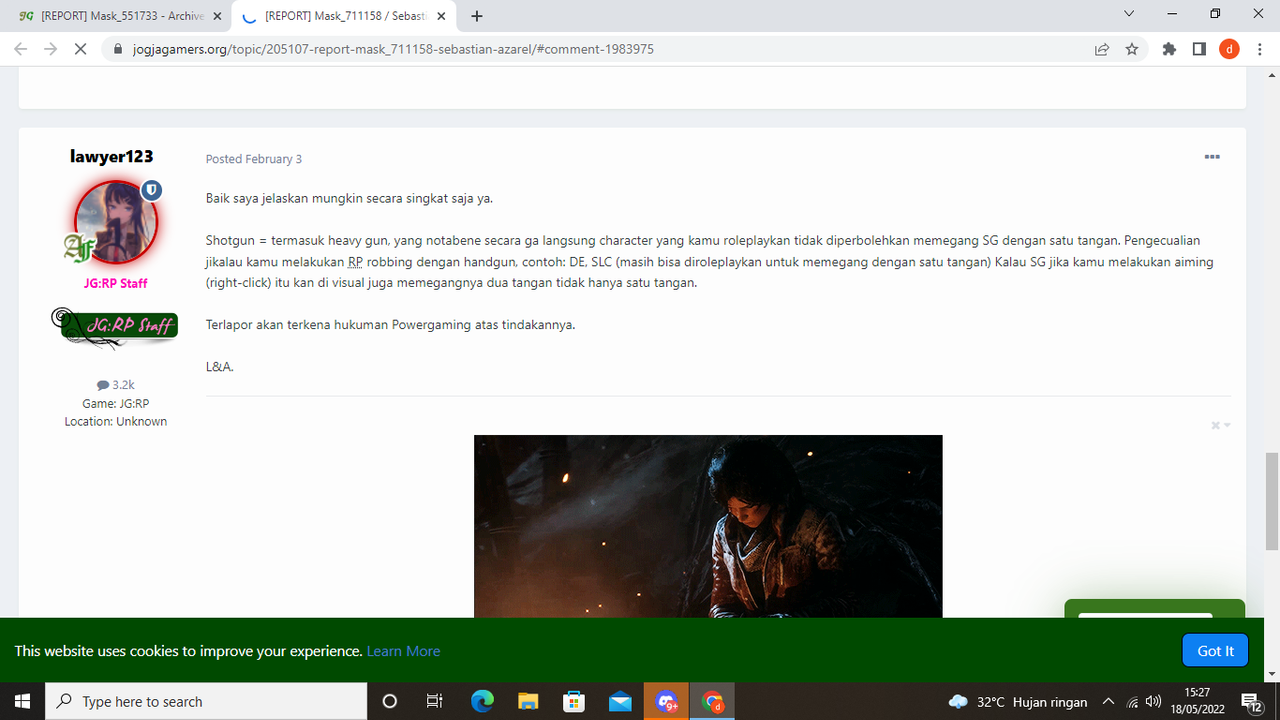Open the volume control in the tray
Screen dimensions: 1280x720
(1154, 702)
